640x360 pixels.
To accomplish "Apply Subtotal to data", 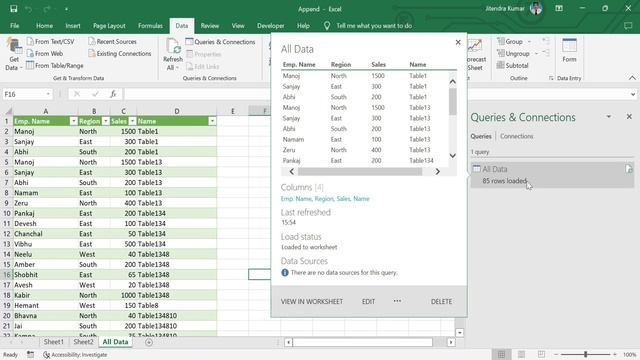I will tap(513, 65).
